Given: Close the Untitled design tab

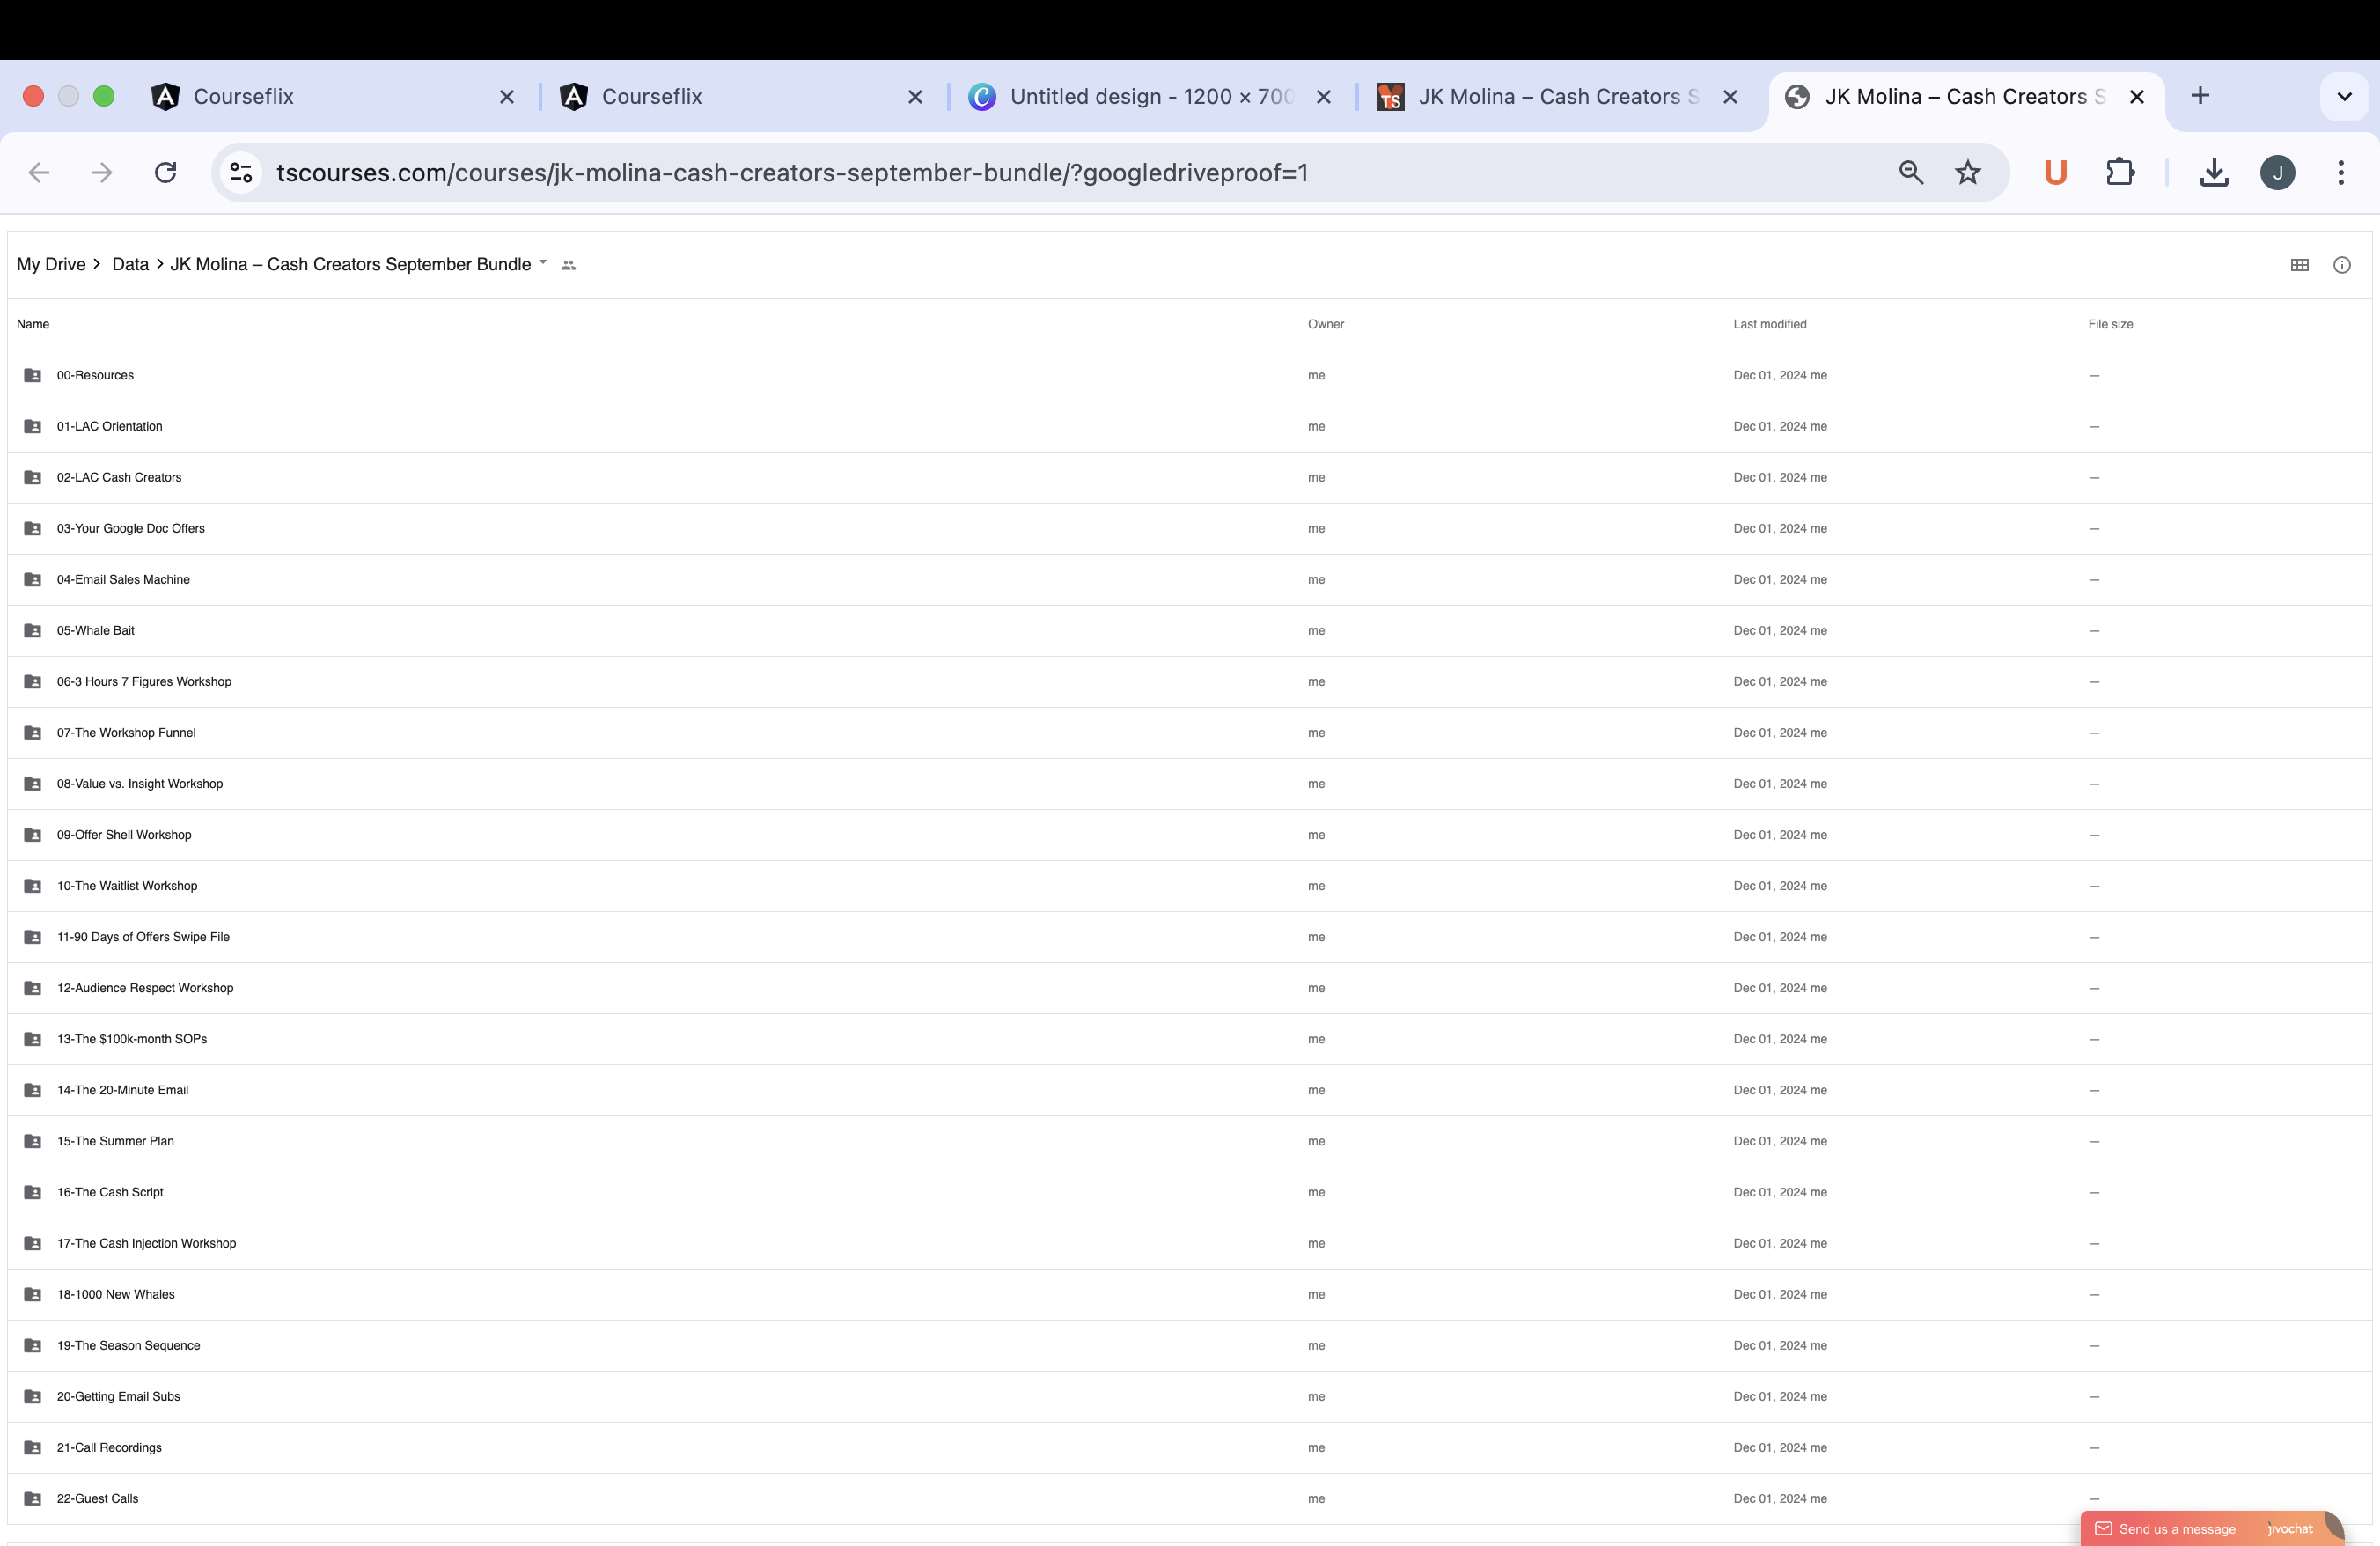Looking at the screenshot, I should coord(1323,97).
